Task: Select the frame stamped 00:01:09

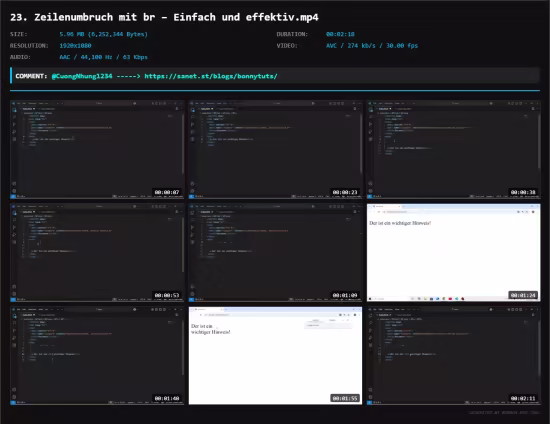Action: (275, 253)
